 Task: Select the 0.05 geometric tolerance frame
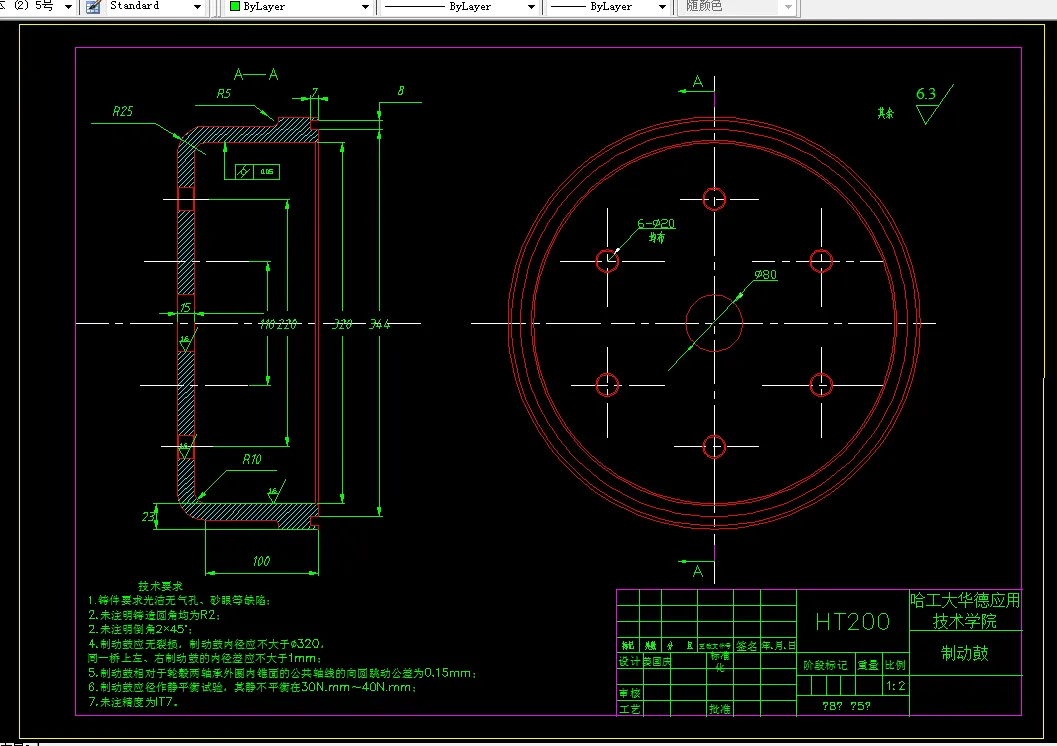pos(257,172)
